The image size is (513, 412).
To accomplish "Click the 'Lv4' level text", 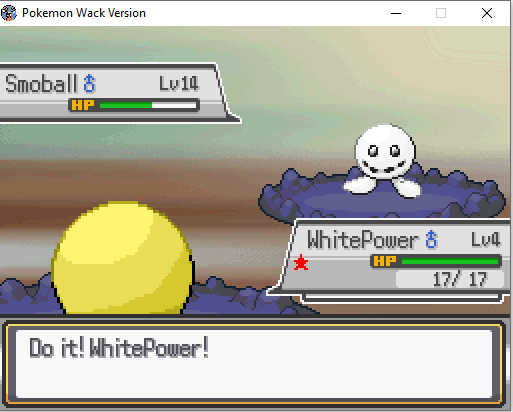I will coord(486,239).
